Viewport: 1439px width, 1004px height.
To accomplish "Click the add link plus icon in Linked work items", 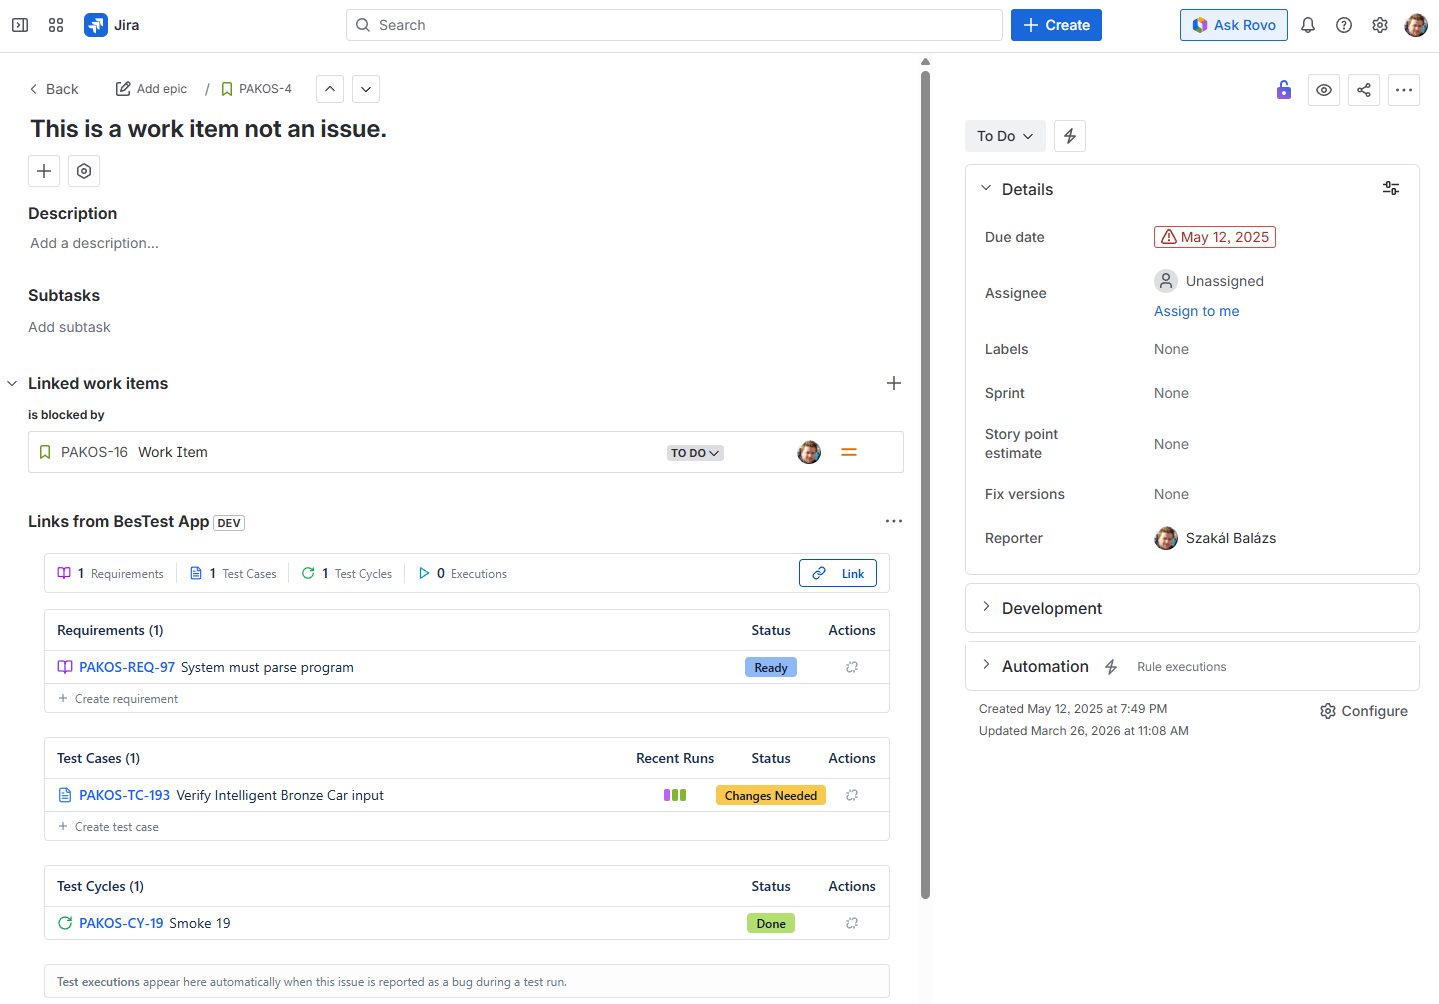I will [x=894, y=383].
